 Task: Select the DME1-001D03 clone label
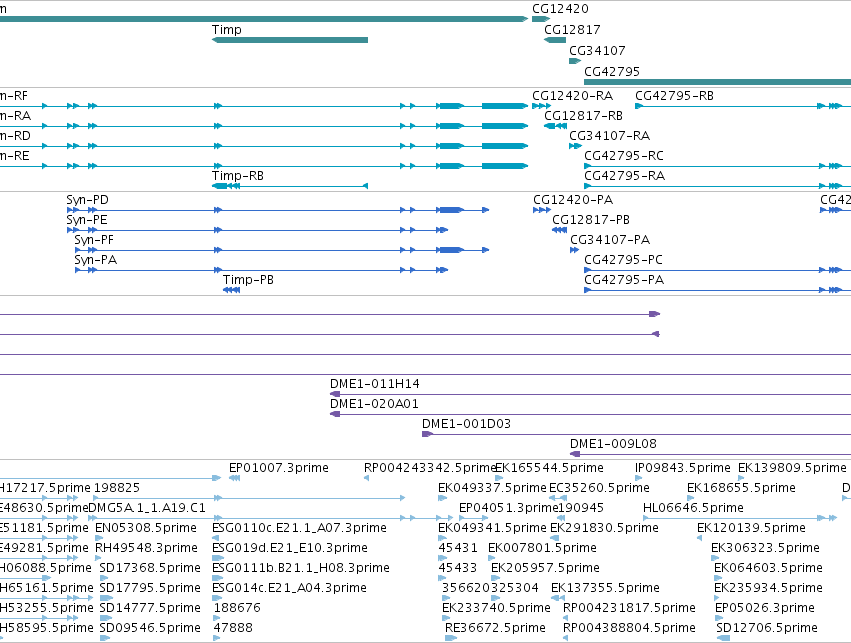(x=467, y=424)
